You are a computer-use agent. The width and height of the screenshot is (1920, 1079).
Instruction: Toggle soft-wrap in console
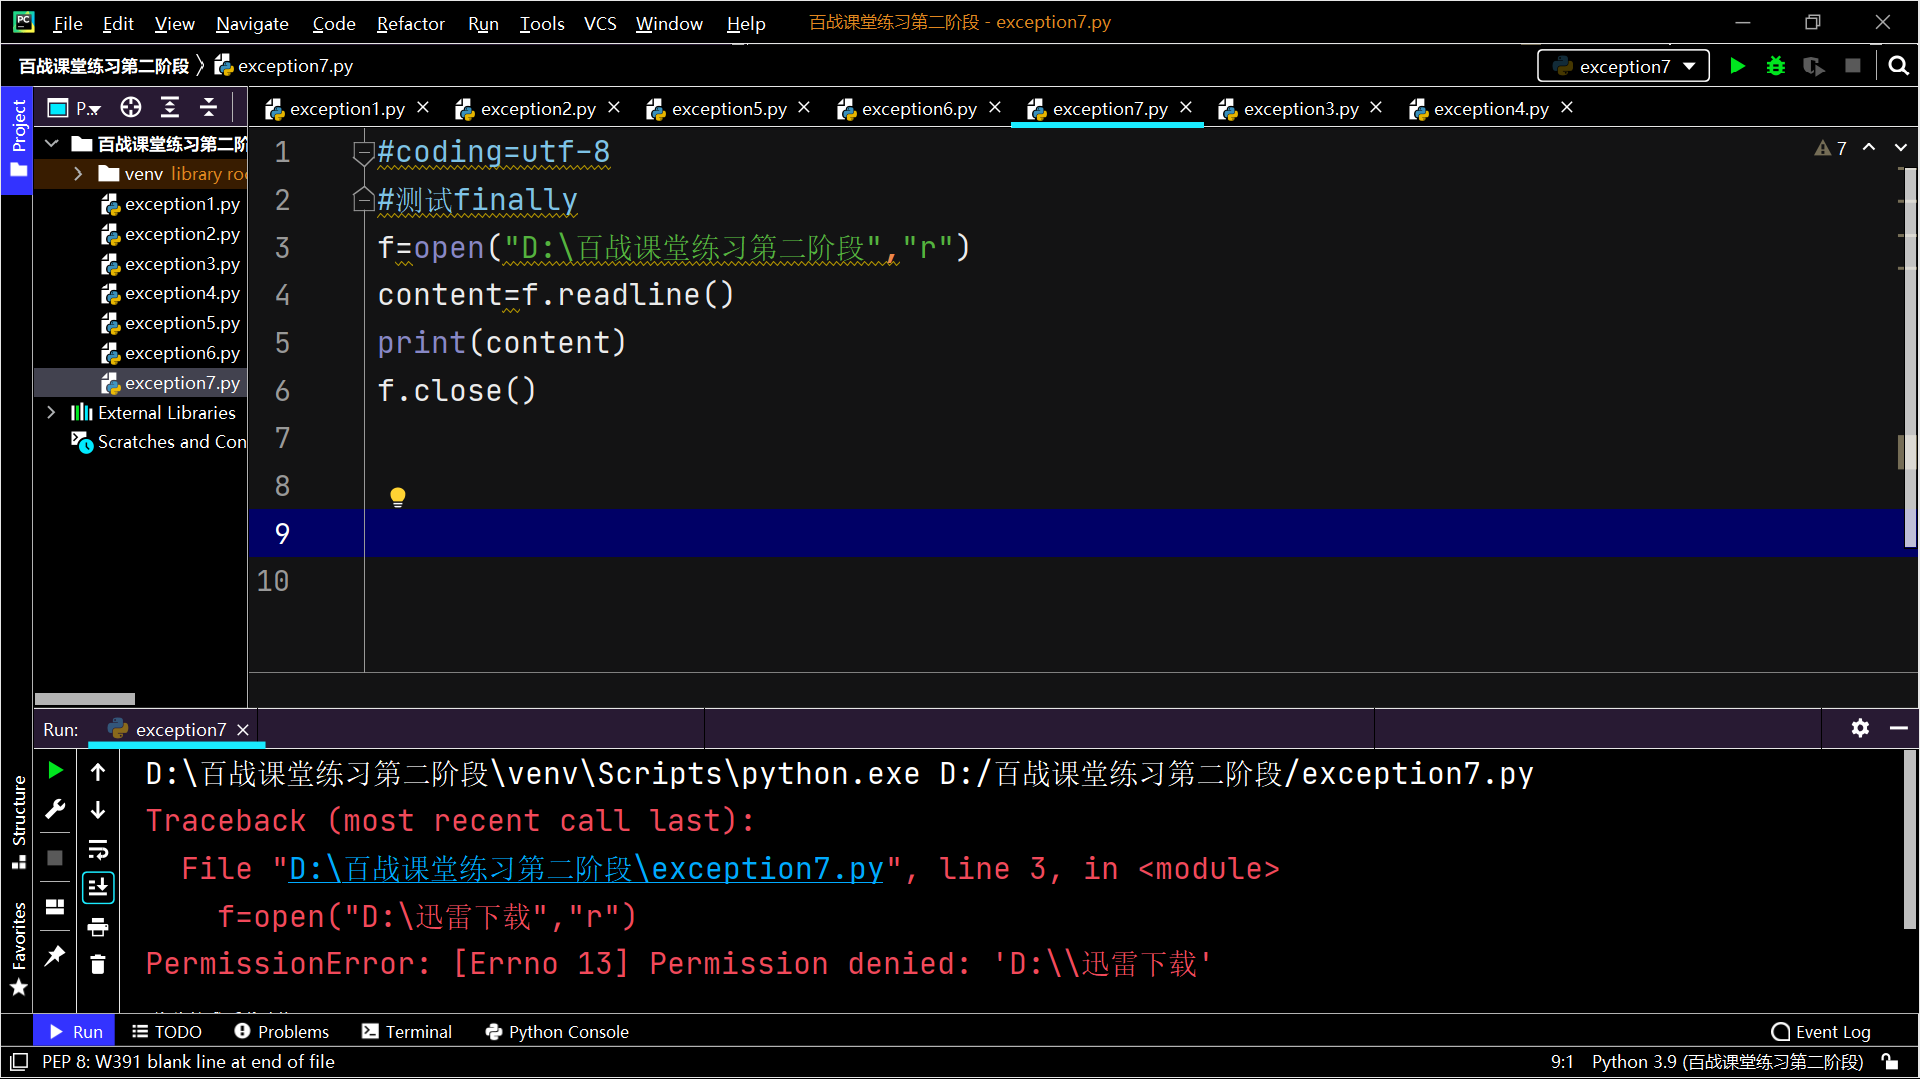click(98, 849)
